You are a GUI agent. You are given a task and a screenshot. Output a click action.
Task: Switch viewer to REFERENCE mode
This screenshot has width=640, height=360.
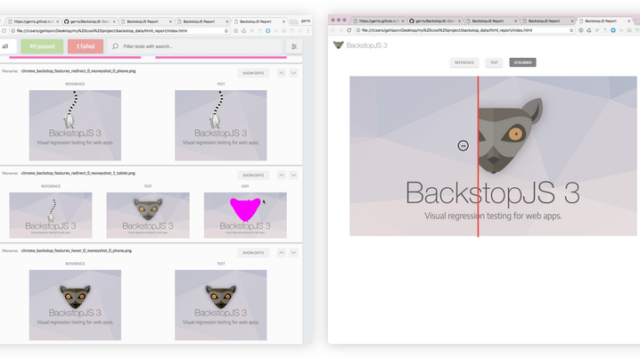[x=464, y=62]
